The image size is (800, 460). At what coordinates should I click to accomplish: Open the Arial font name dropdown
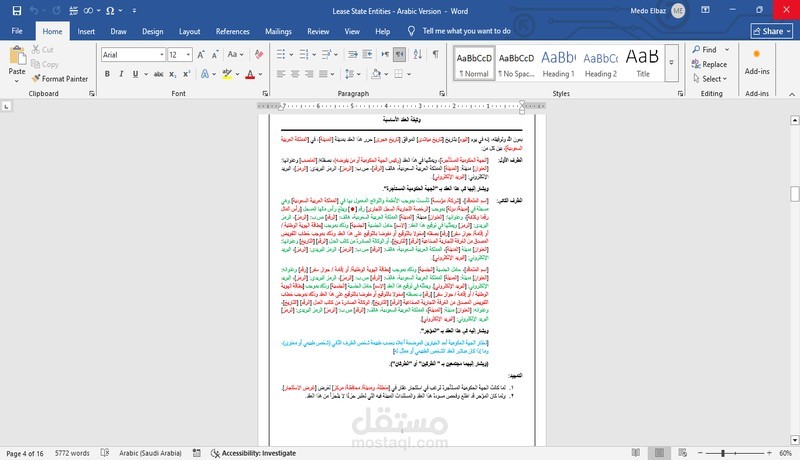tap(162, 55)
